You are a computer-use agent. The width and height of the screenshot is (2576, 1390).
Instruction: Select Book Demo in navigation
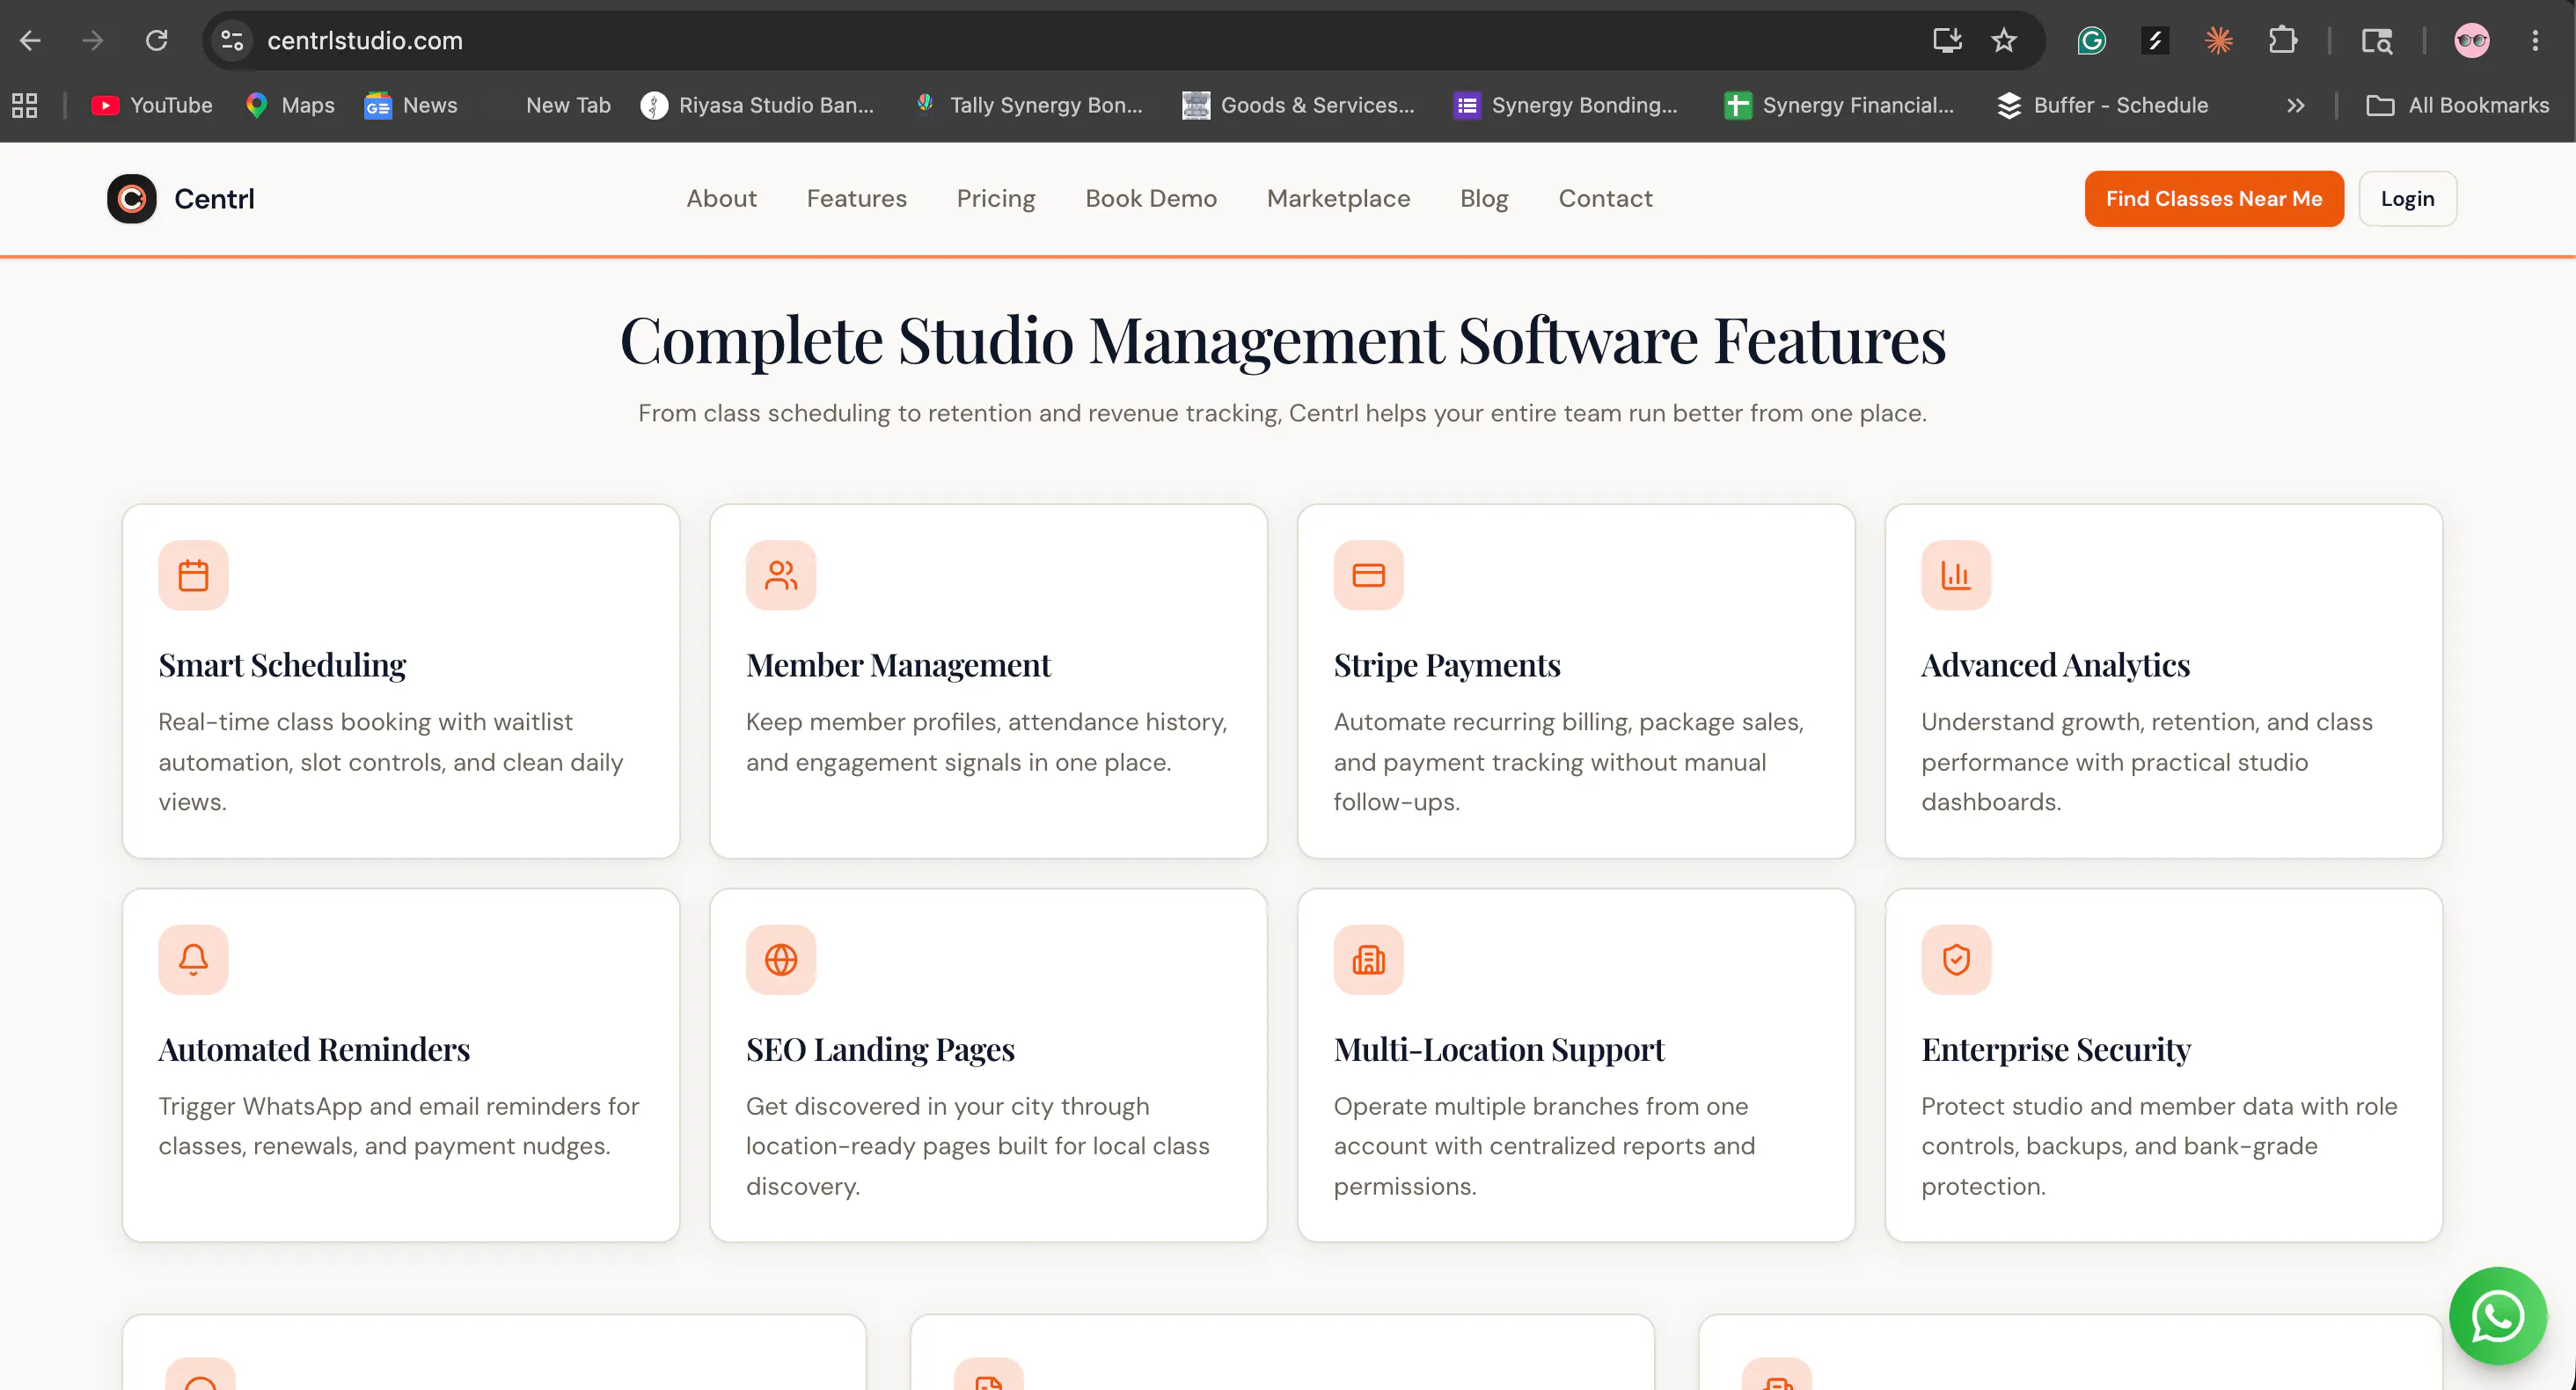click(x=1151, y=198)
